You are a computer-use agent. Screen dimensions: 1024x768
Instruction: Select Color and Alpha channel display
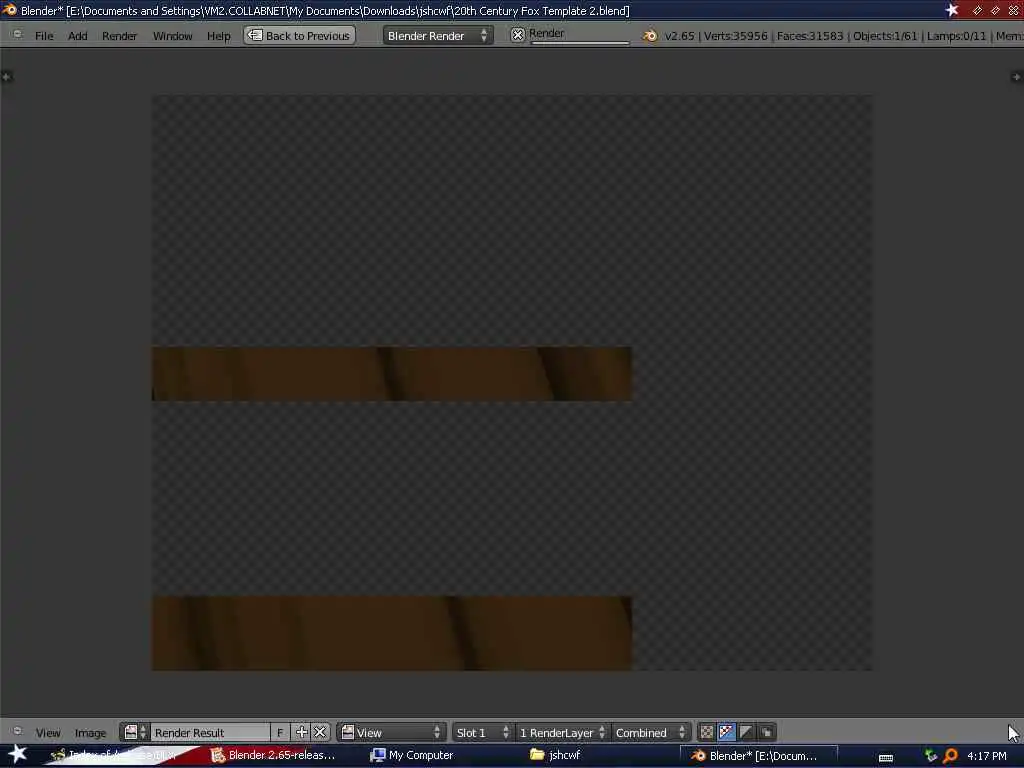pos(726,733)
